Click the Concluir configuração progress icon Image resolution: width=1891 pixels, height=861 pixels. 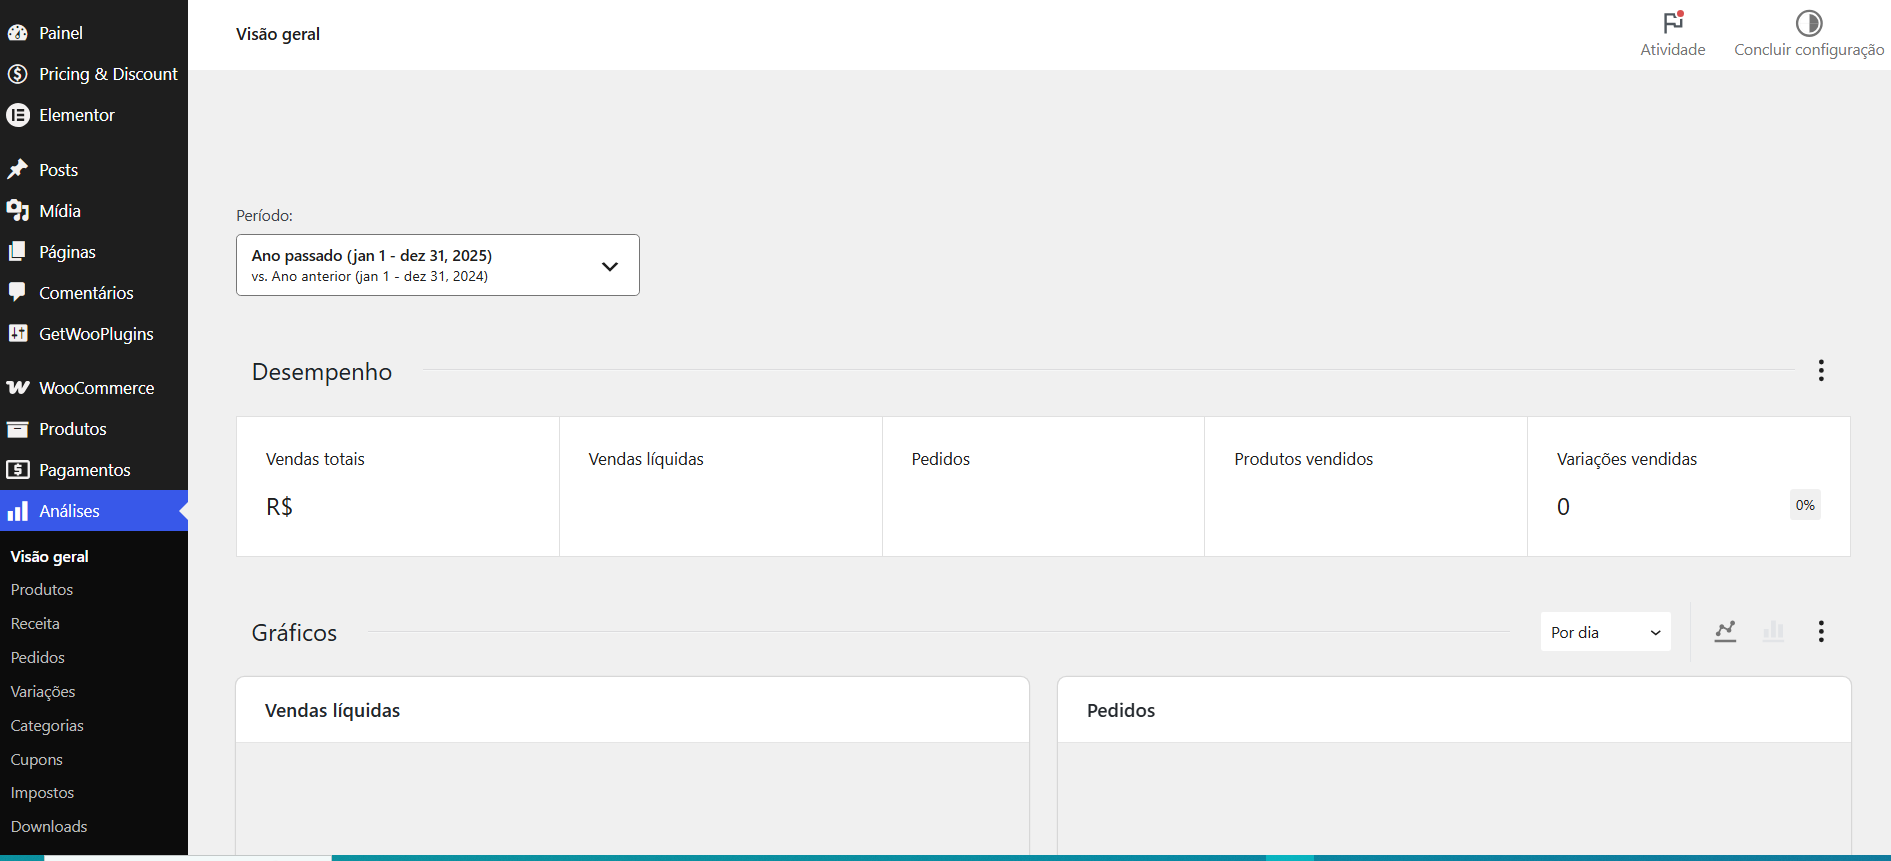[x=1809, y=23]
